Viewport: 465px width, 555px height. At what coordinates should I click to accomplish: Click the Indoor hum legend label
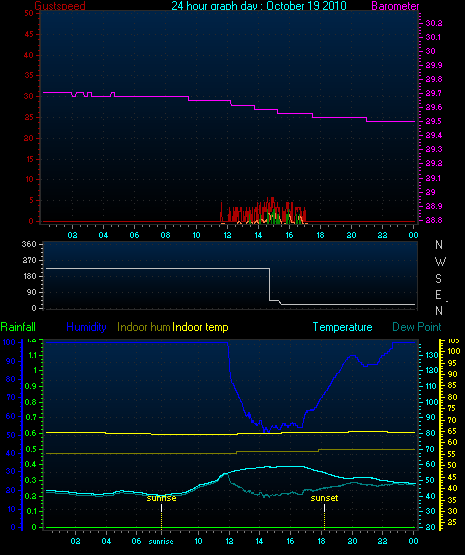point(144,327)
